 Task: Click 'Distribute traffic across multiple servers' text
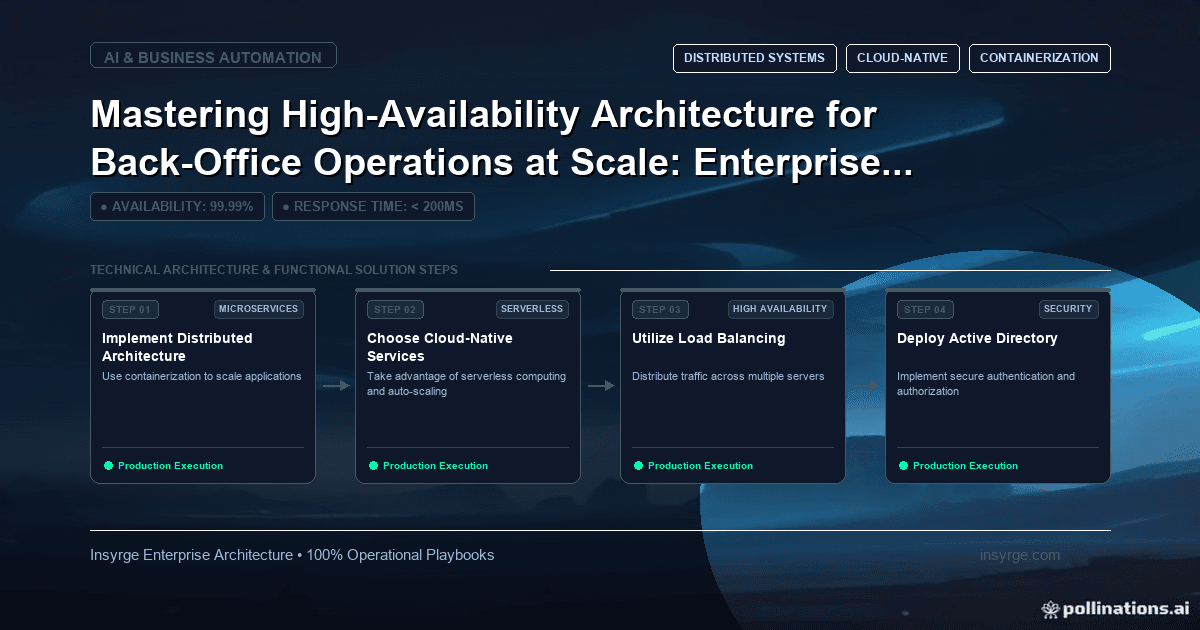click(x=728, y=377)
